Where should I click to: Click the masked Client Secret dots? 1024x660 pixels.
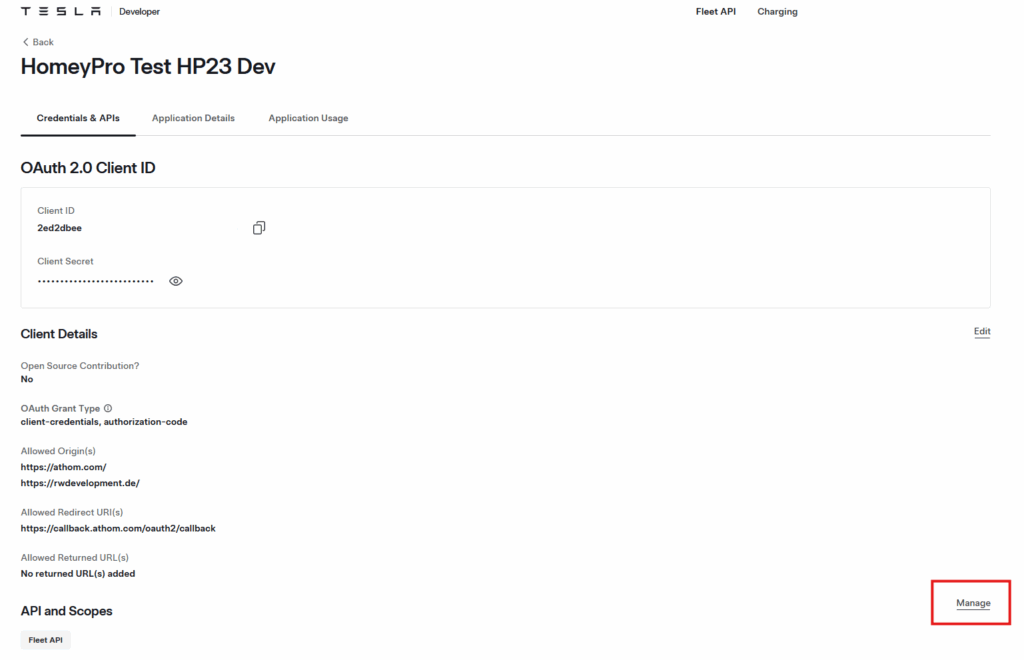click(x=95, y=281)
